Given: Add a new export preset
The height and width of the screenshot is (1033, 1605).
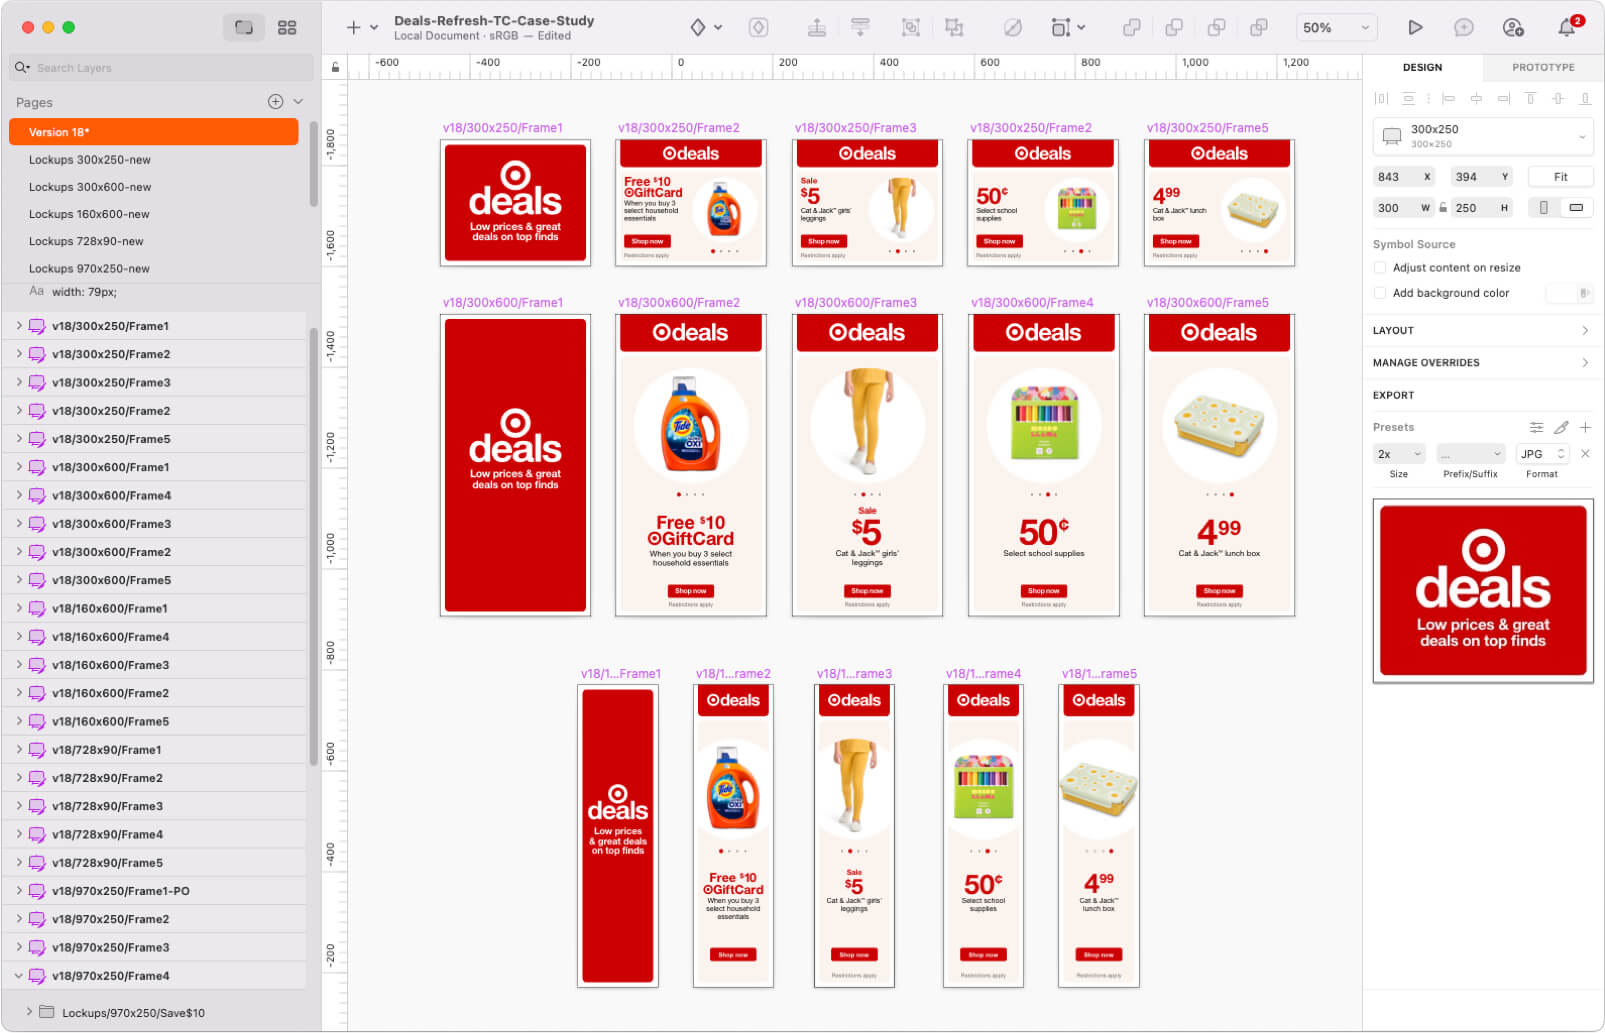Looking at the screenshot, I should coord(1585,427).
